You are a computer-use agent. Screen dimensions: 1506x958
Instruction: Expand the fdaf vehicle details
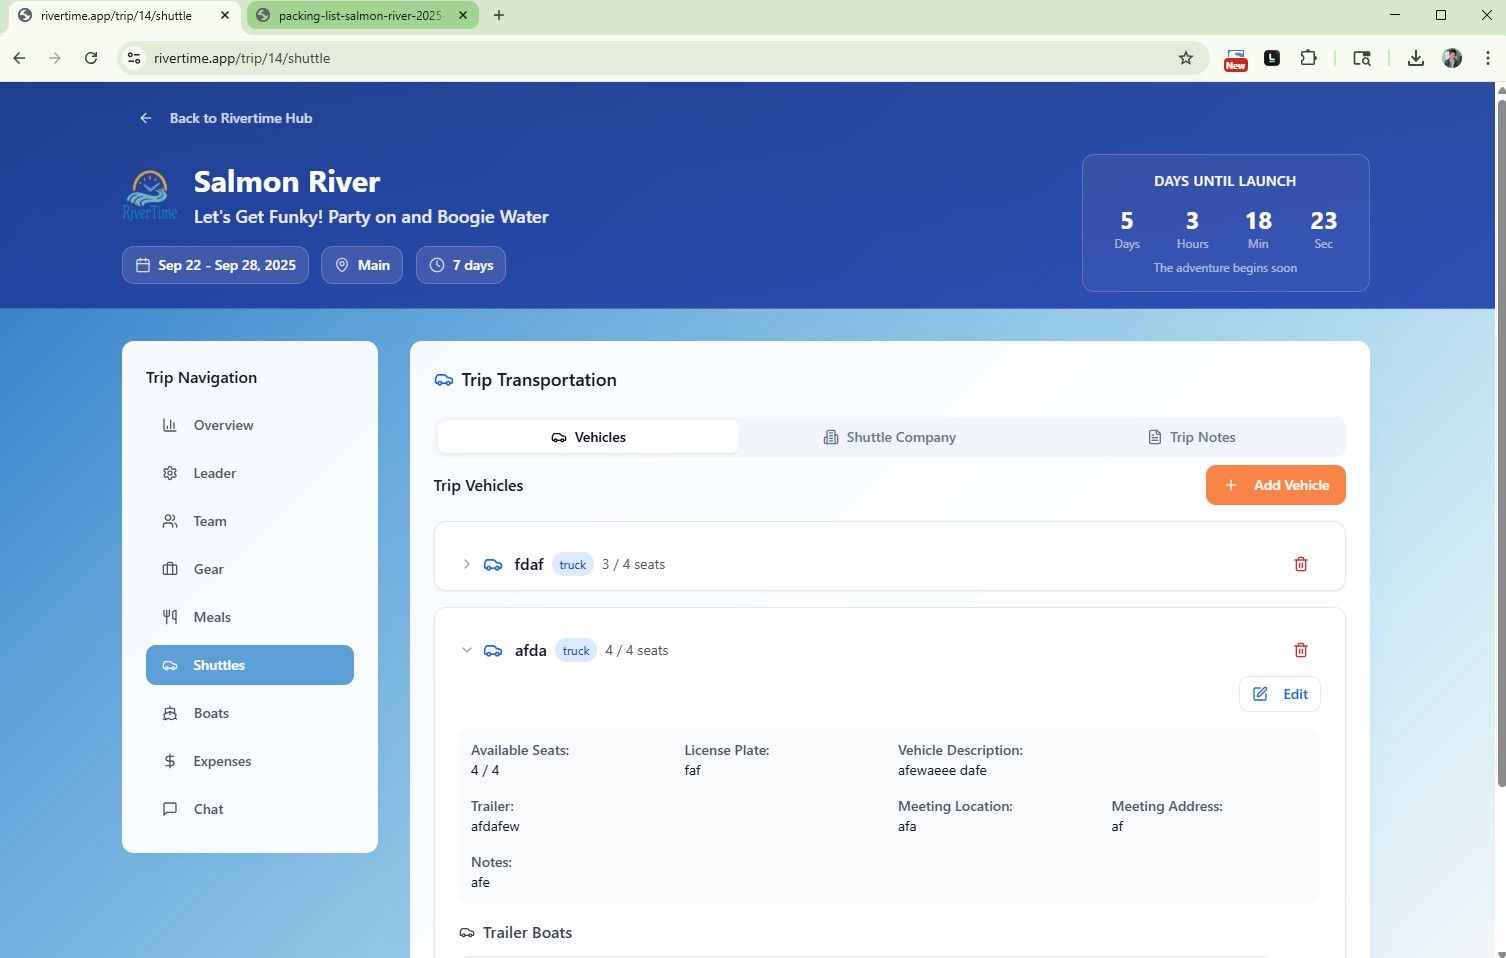tap(466, 564)
